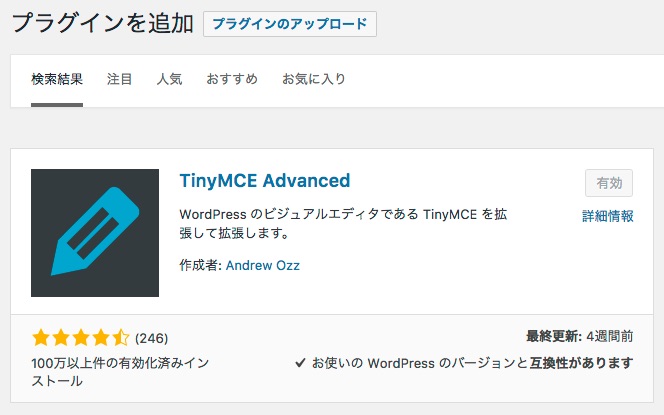Select the 検索結果 tab
The height and width of the screenshot is (415, 664).
click(x=57, y=79)
